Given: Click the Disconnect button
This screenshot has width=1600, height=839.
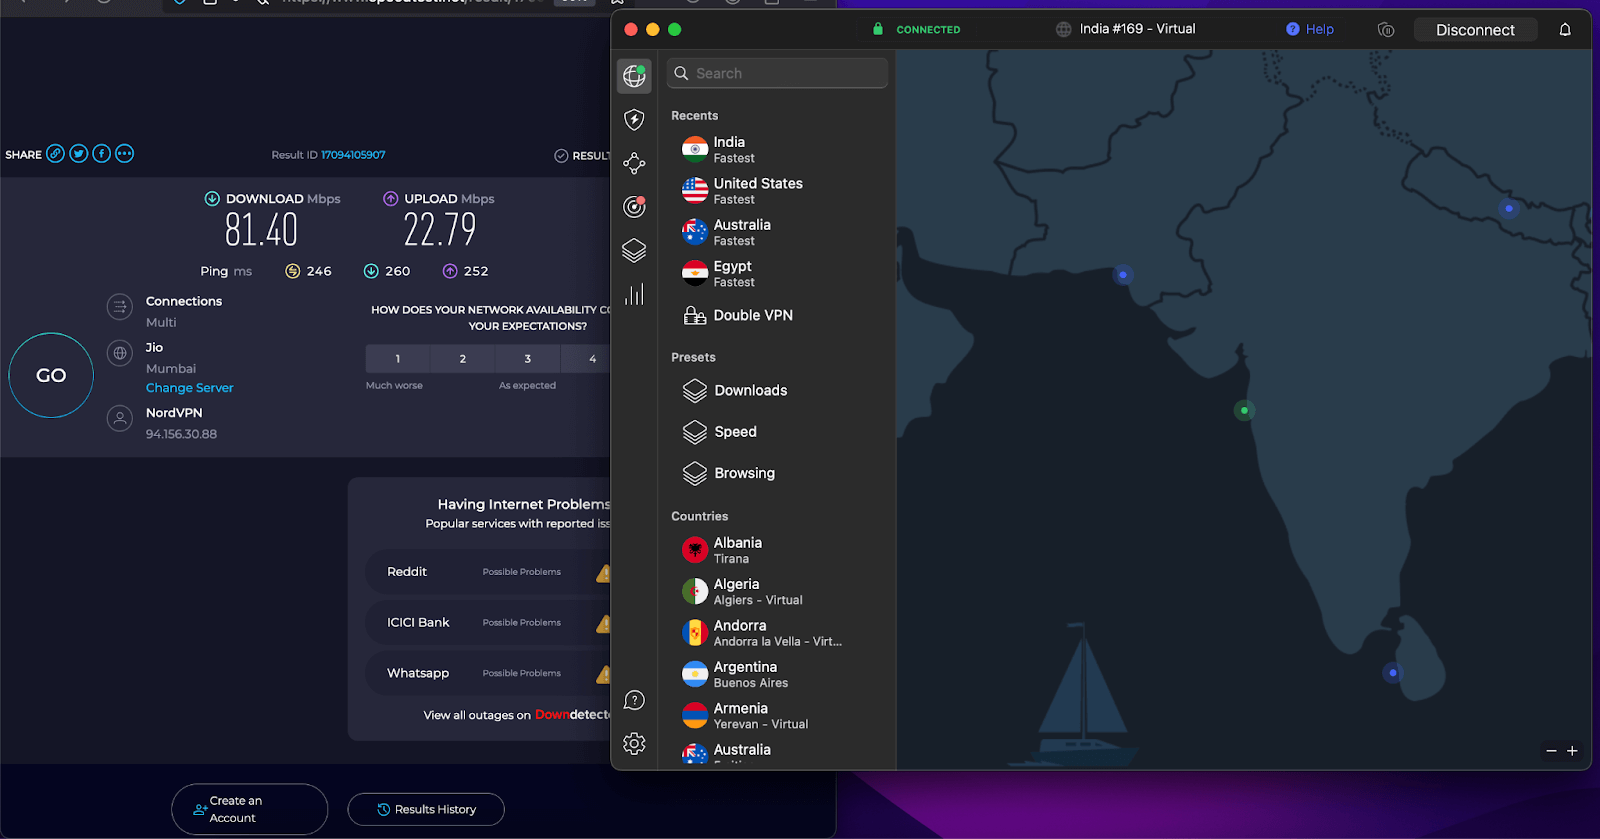Looking at the screenshot, I should click(1475, 30).
